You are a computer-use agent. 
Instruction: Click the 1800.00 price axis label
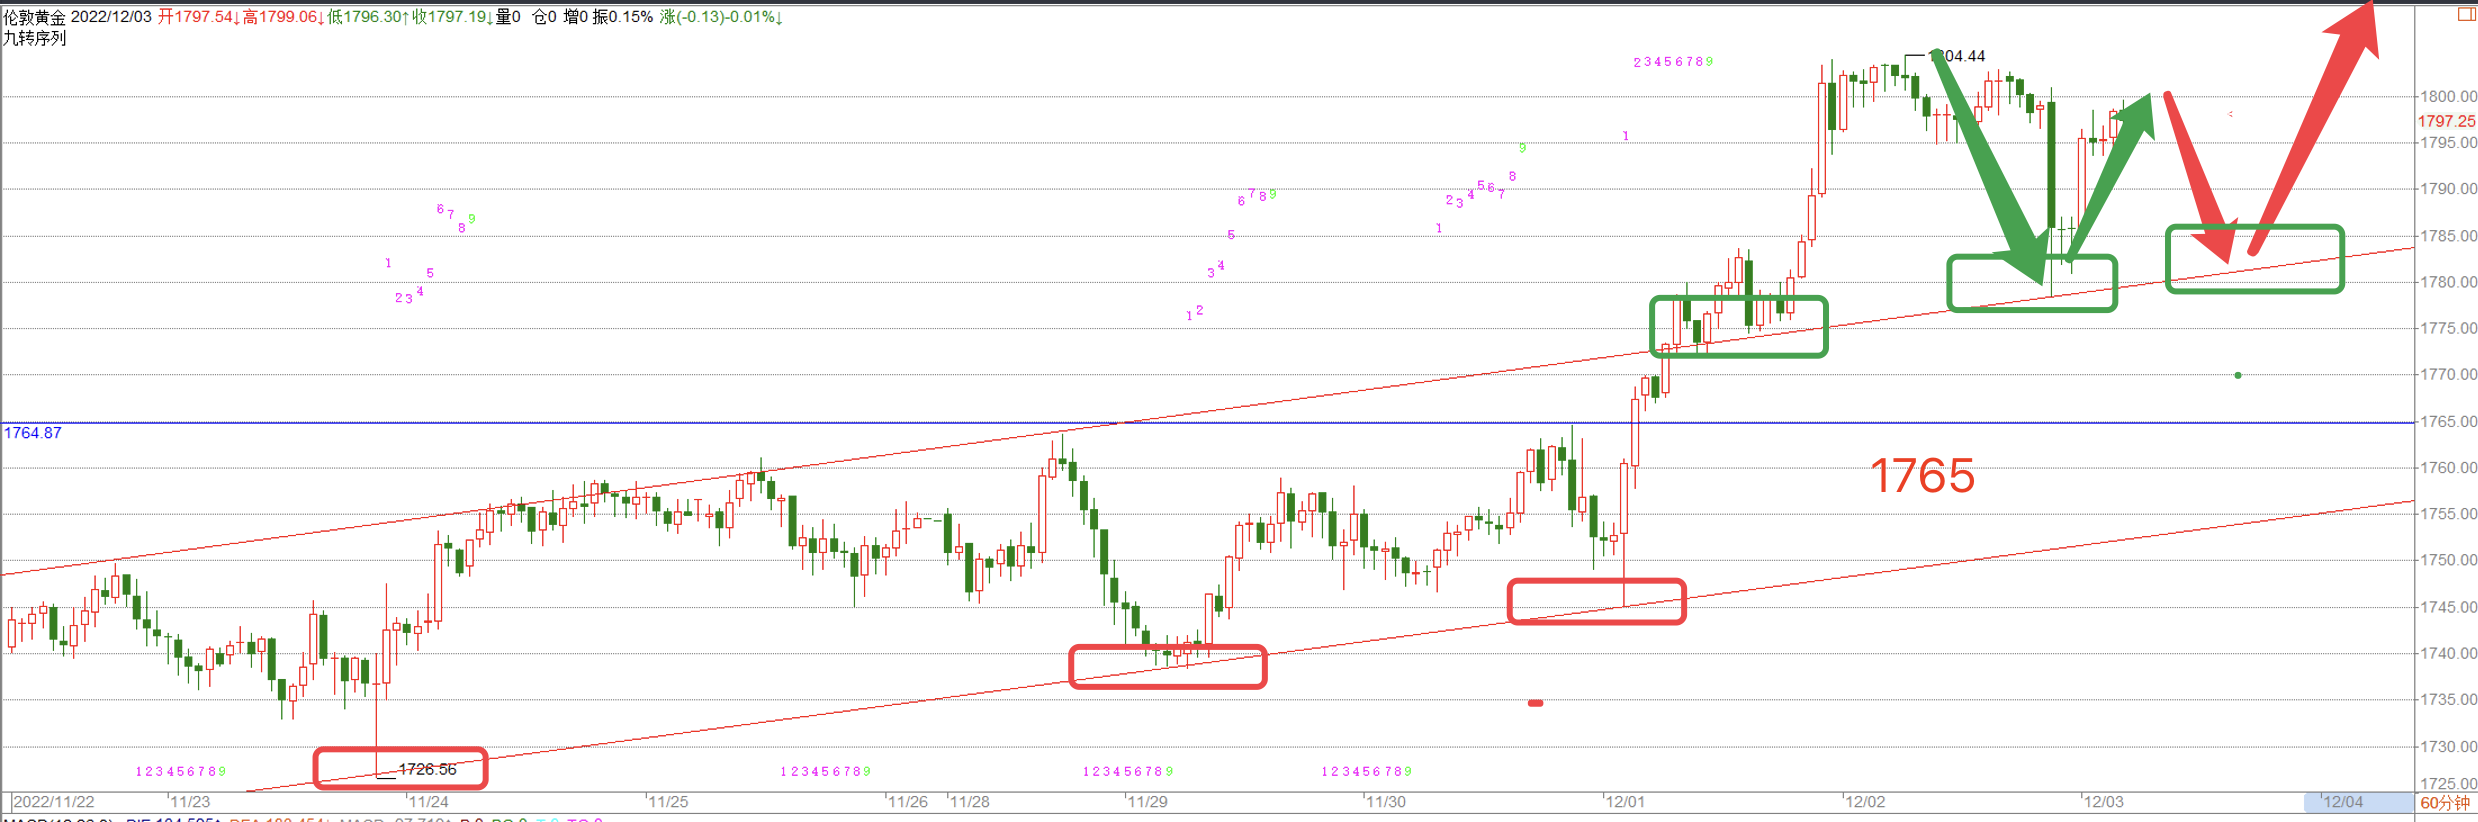click(x=2448, y=97)
